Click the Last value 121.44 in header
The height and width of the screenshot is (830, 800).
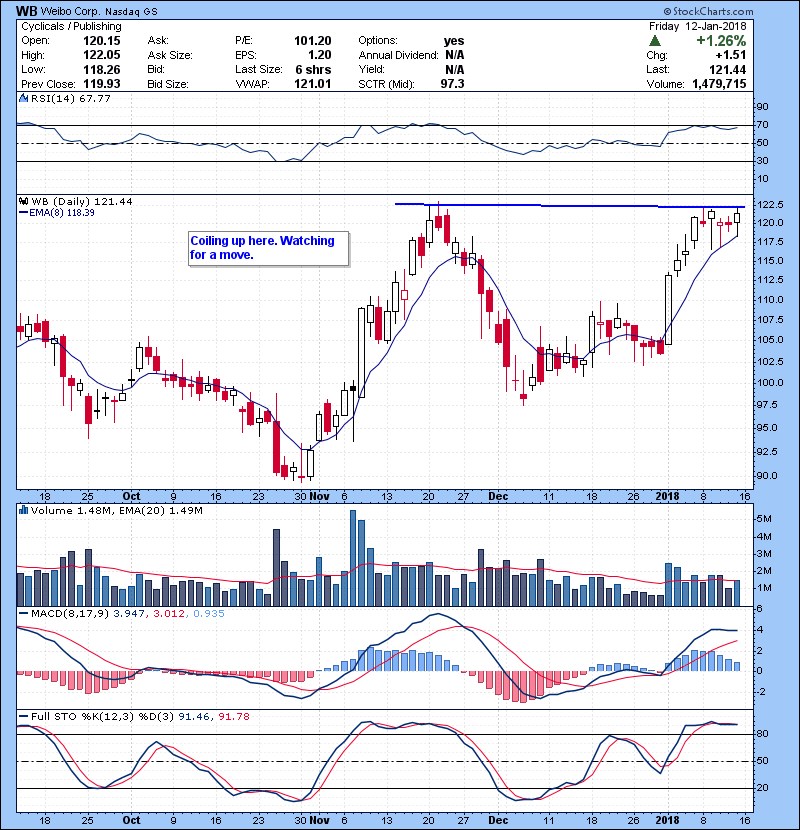(x=727, y=69)
